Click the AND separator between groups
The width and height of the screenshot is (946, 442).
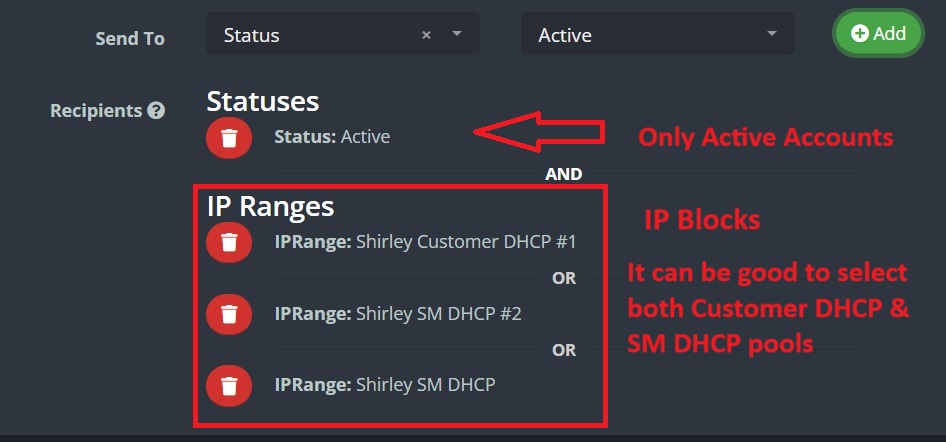click(563, 174)
